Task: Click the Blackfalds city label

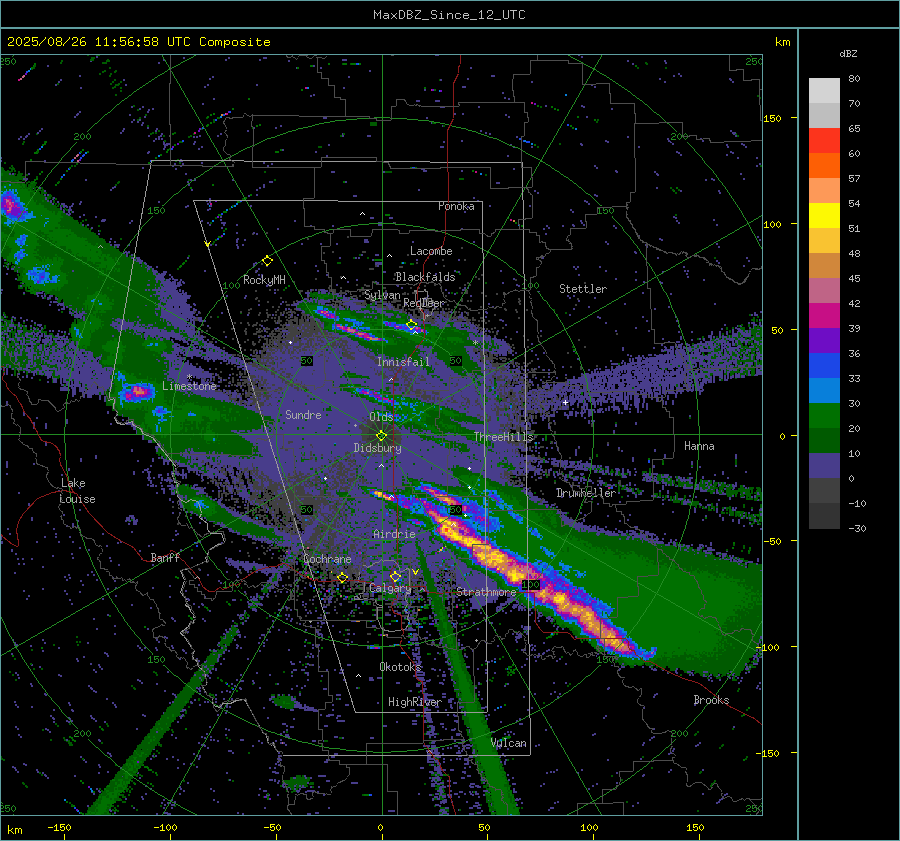Action: pos(425,277)
